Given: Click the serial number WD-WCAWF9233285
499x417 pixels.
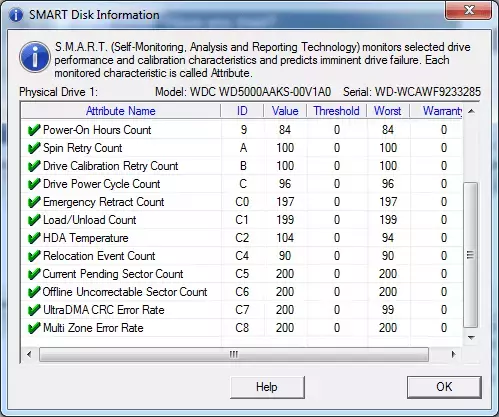Looking at the screenshot, I should click(x=428, y=92).
